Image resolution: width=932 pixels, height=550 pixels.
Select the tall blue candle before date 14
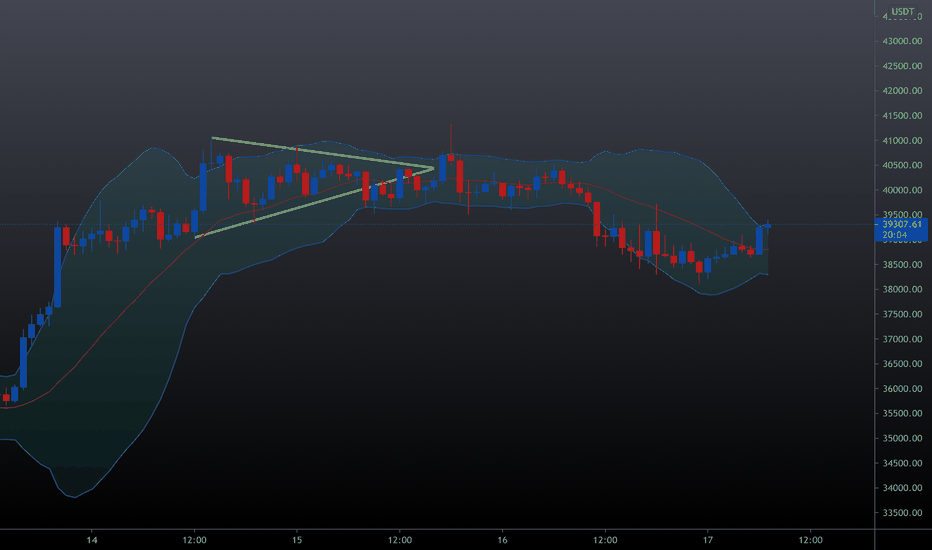click(x=58, y=267)
